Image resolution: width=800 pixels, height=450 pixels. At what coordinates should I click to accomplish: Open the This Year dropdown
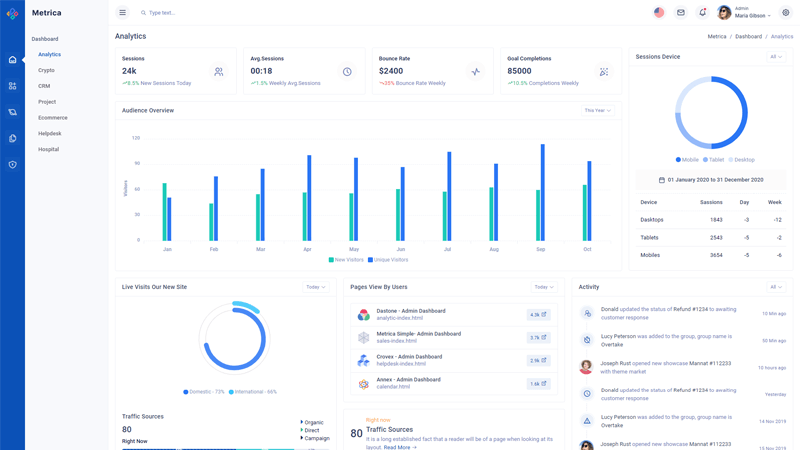(x=597, y=111)
